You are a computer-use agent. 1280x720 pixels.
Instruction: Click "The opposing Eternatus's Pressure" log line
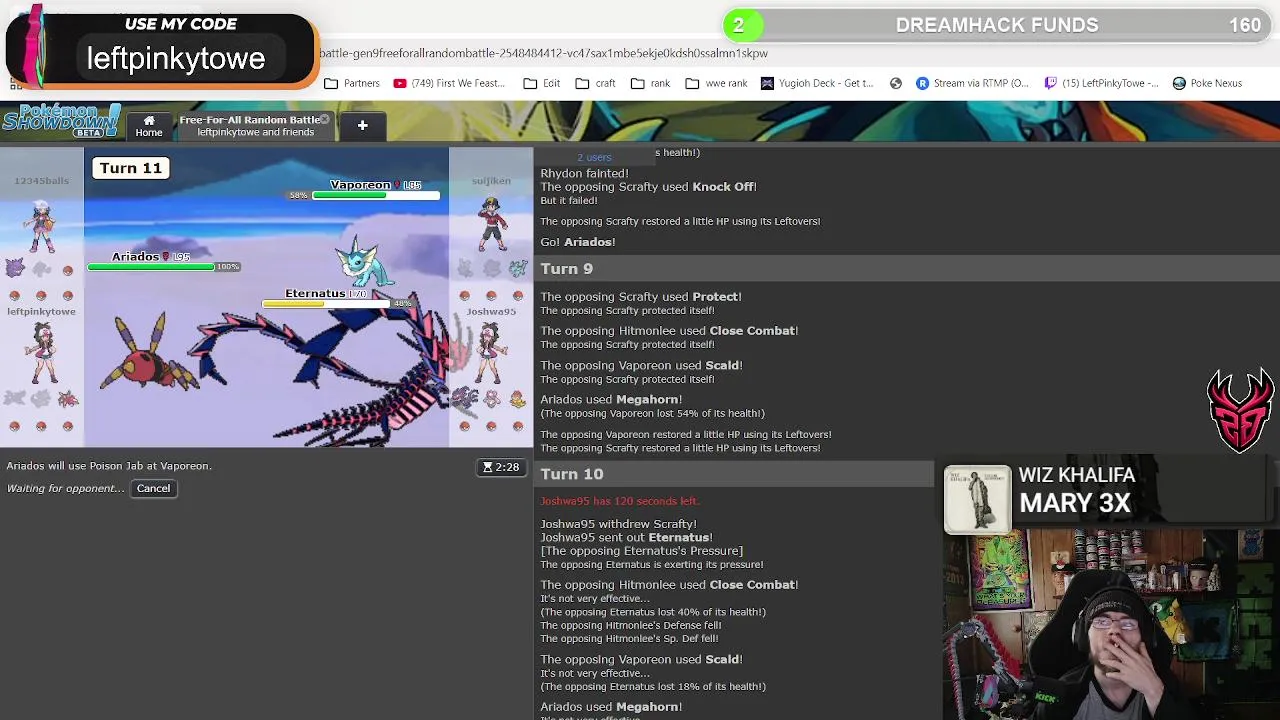(x=642, y=551)
